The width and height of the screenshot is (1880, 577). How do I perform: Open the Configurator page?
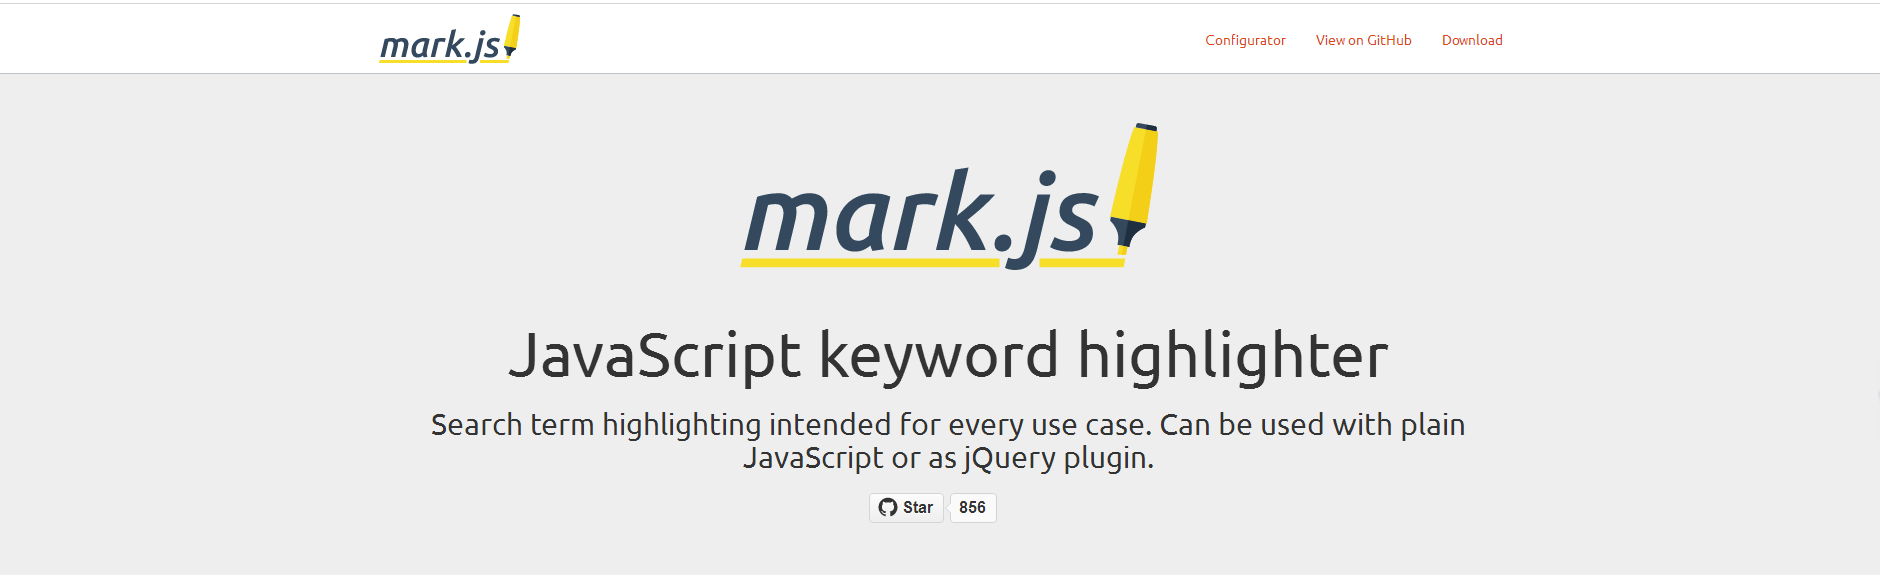1245,40
